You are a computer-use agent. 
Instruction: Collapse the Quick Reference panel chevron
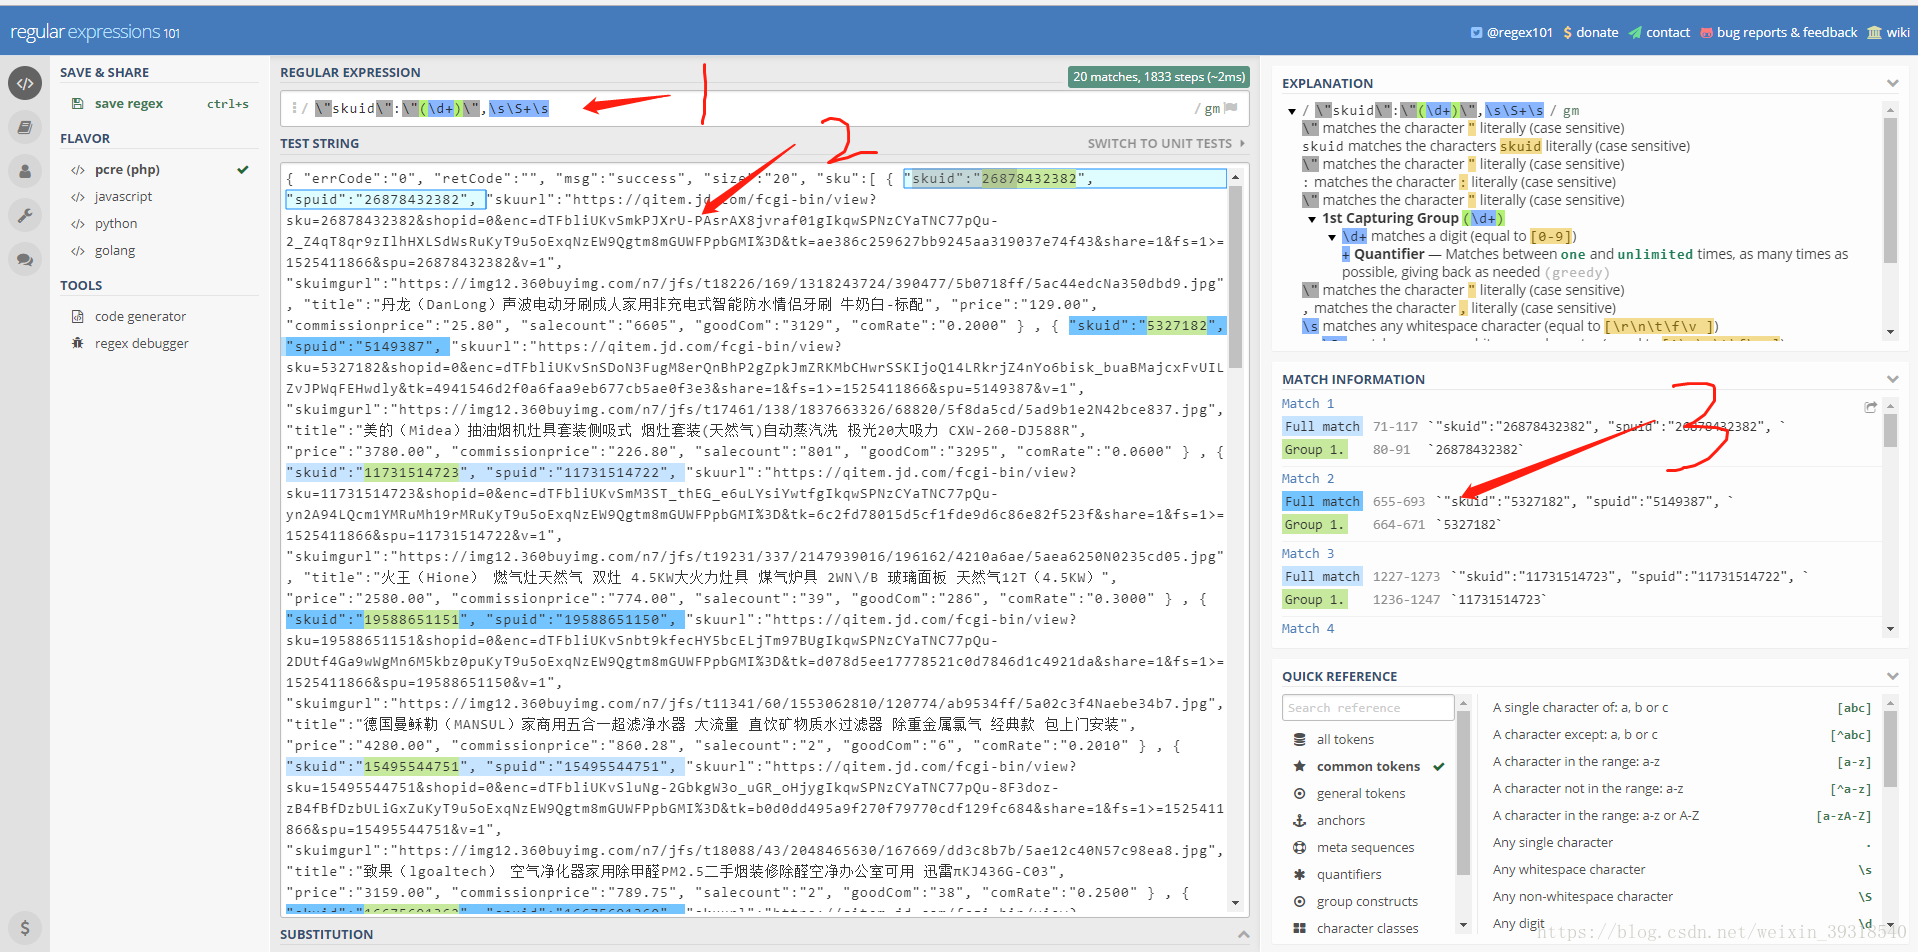coord(1892,676)
